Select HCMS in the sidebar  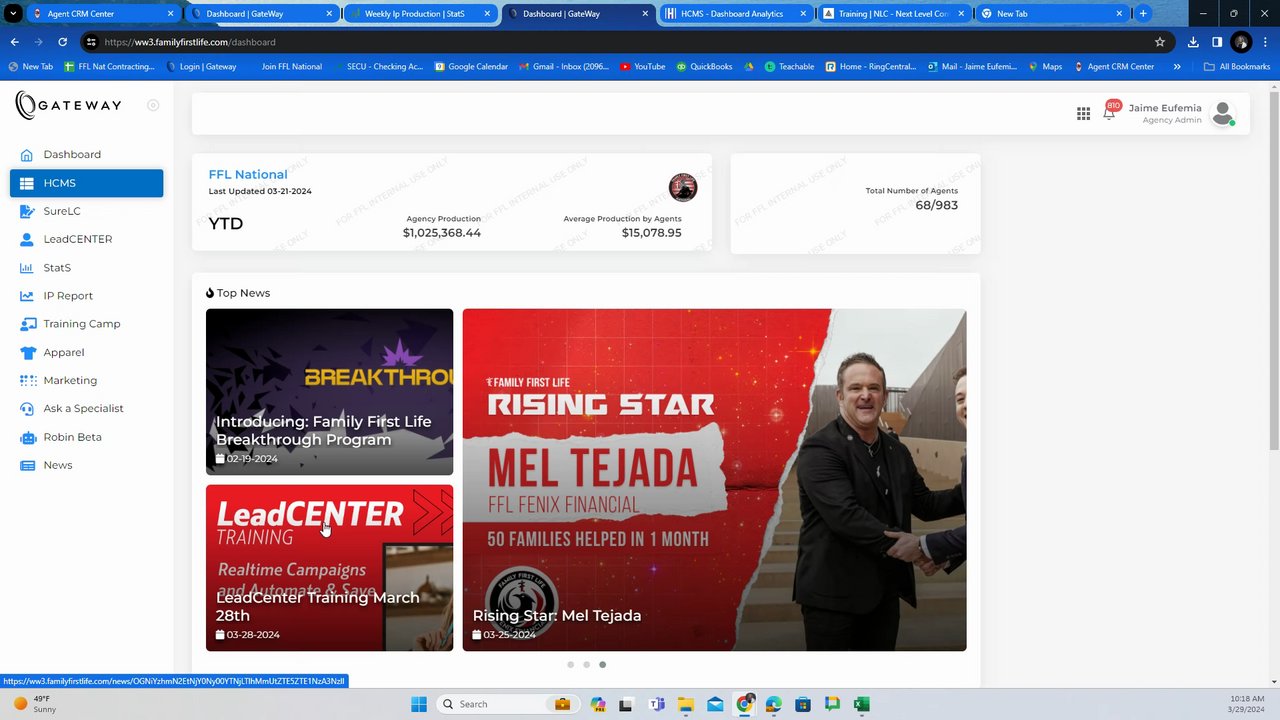(x=86, y=183)
